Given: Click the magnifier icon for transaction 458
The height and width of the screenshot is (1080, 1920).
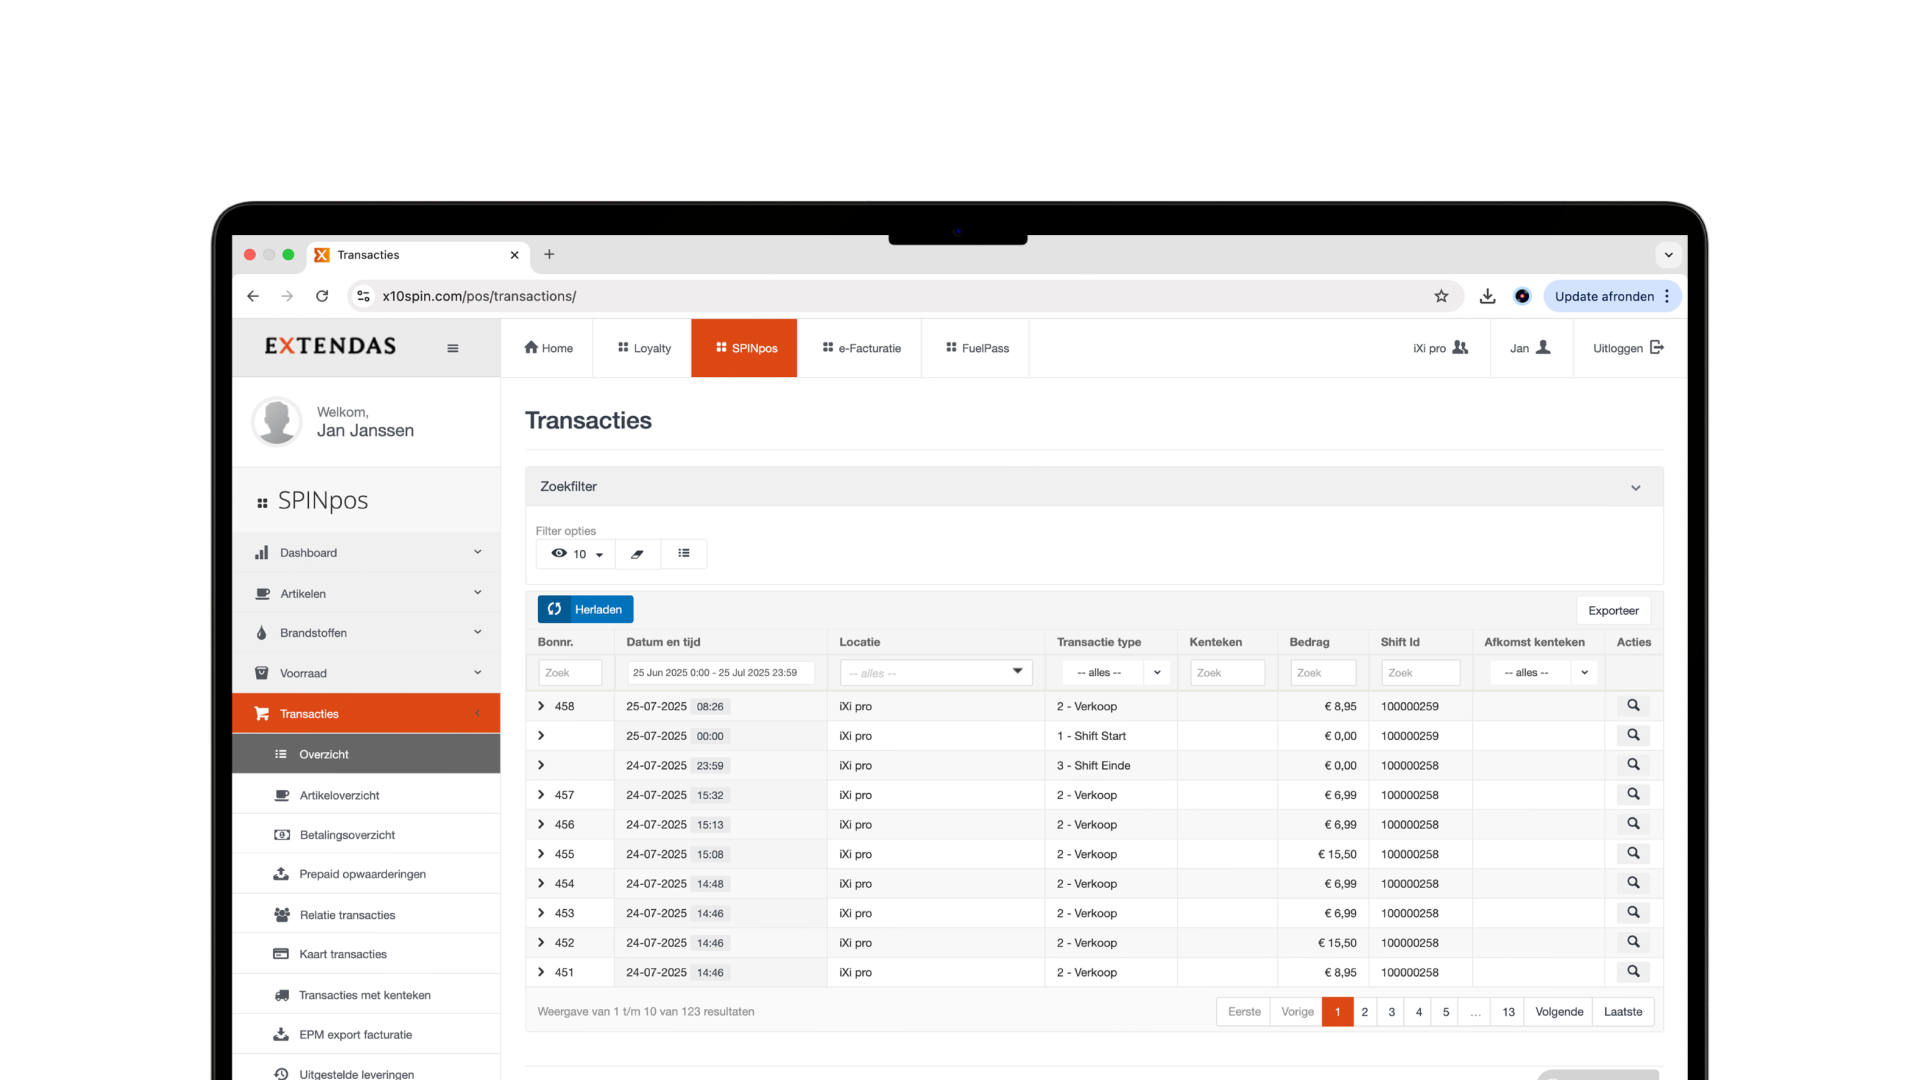Looking at the screenshot, I should click(x=1633, y=706).
